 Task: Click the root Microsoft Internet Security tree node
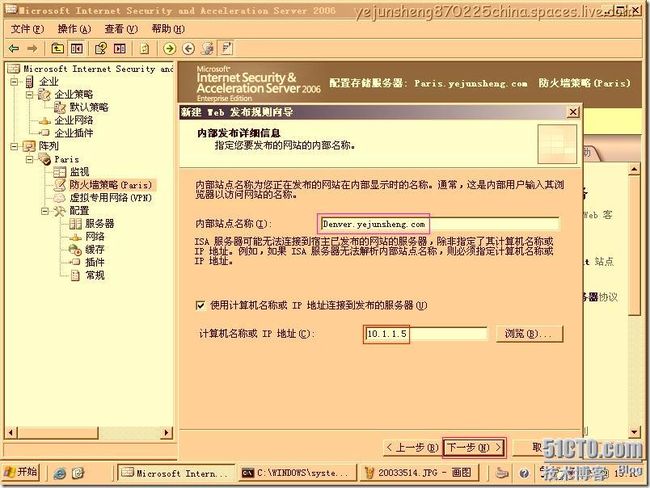(98, 69)
